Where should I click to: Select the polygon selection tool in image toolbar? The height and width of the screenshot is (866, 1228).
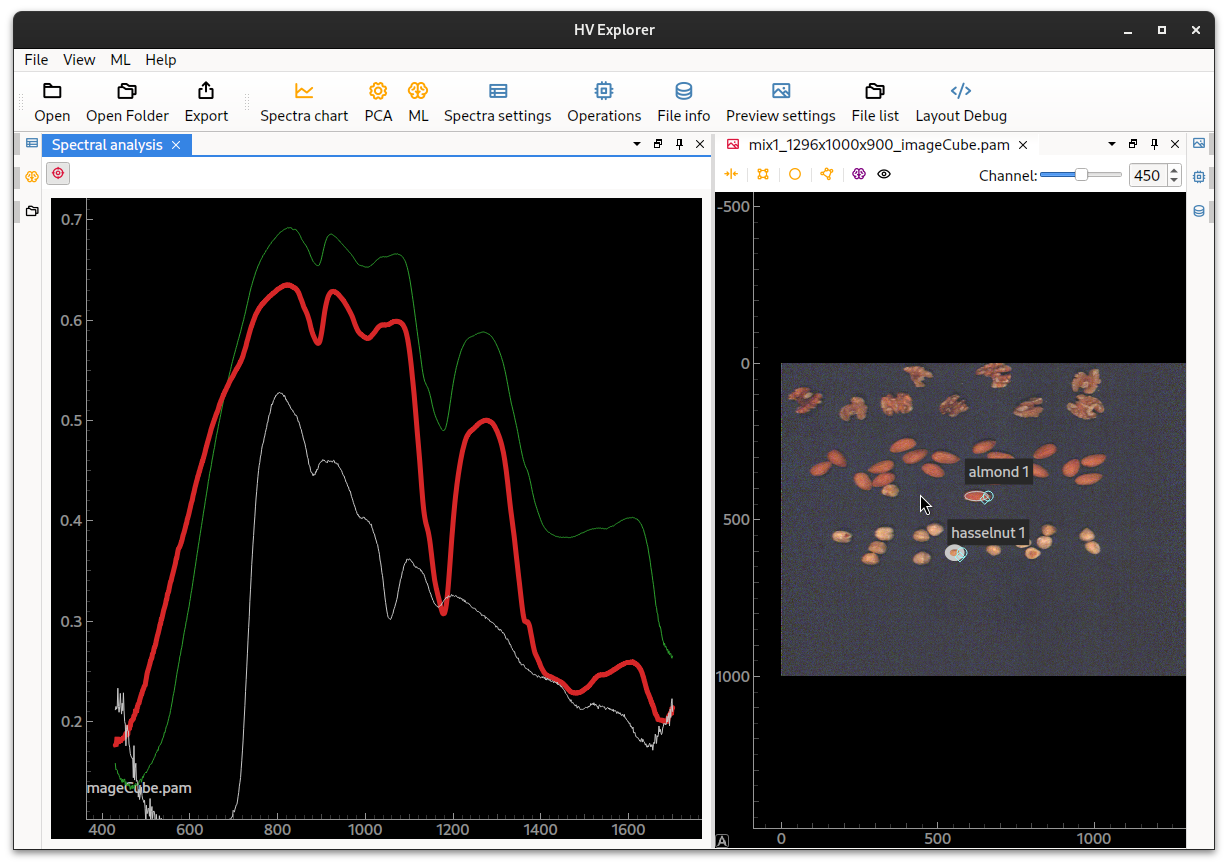pyautogui.click(x=827, y=174)
